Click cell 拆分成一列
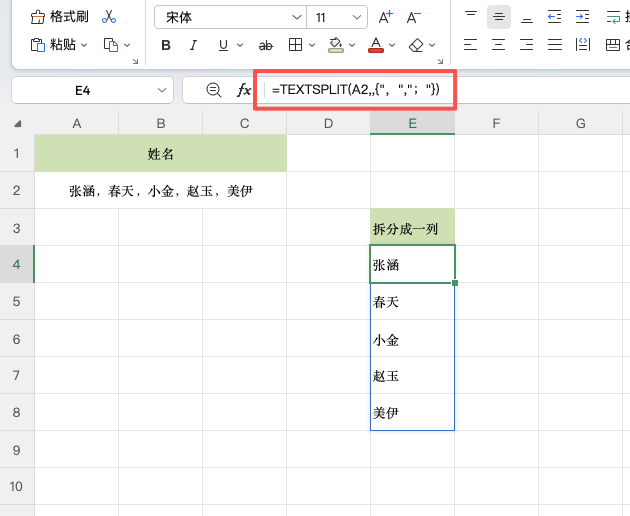 point(412,227)
